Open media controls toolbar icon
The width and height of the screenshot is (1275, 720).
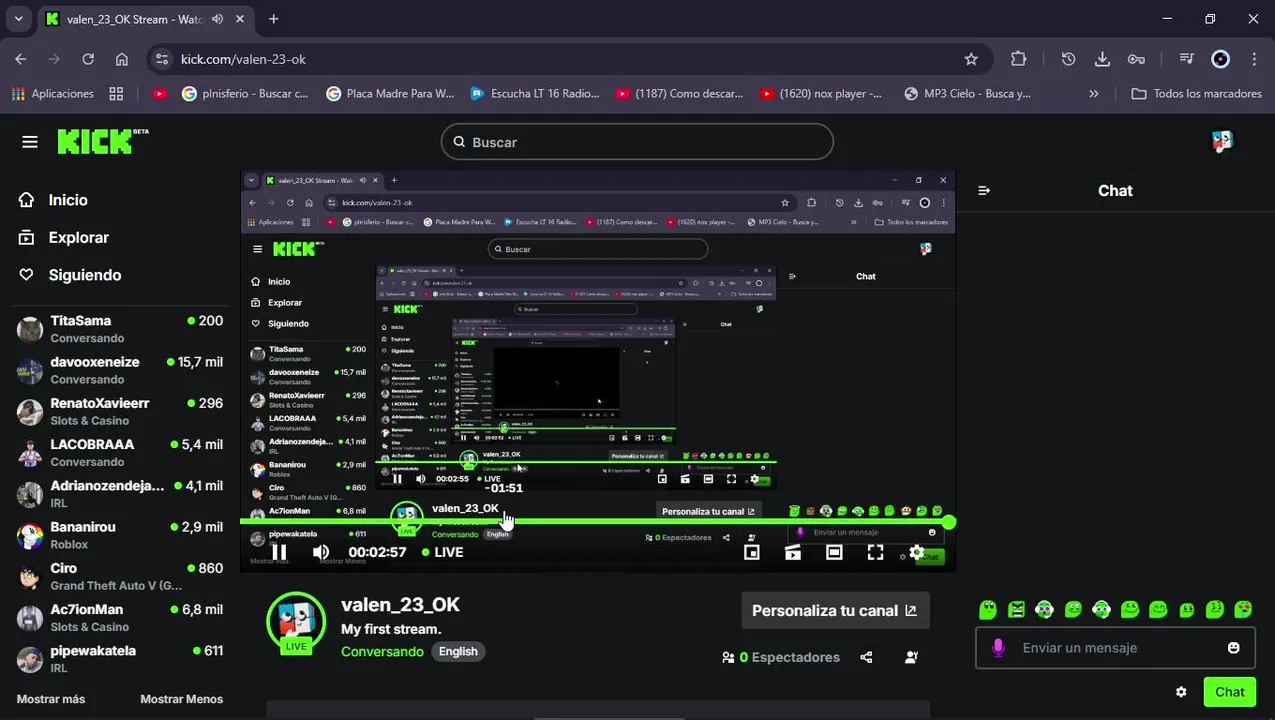[x=1187, y=59]
